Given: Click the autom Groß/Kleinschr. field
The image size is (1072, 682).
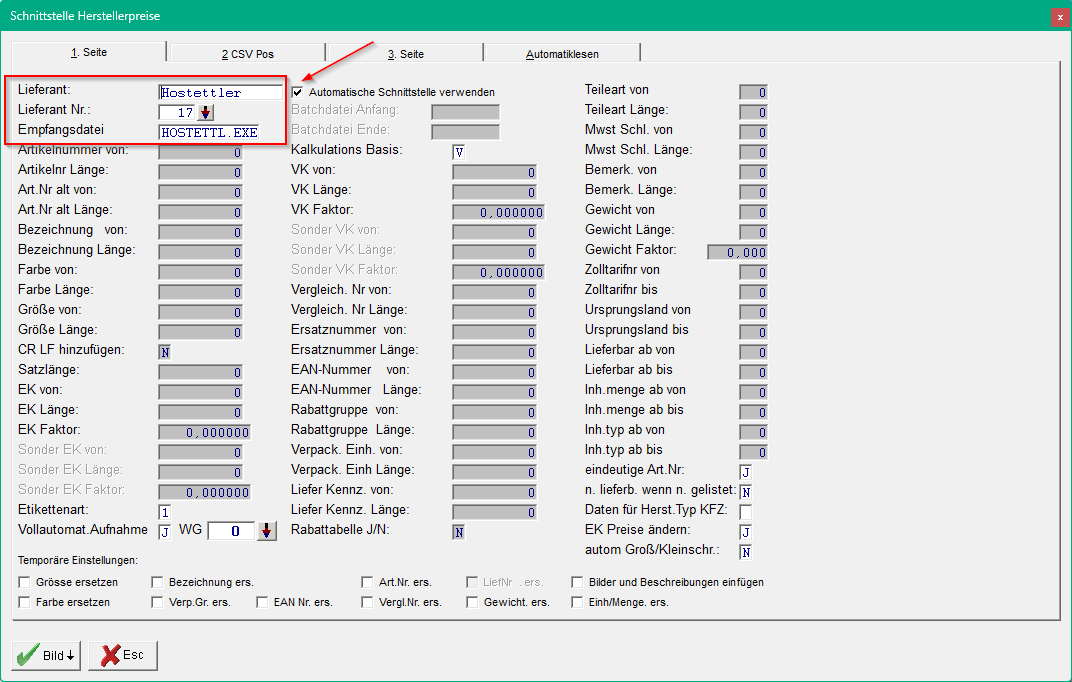Looking at the screenshot, I should pos(746,552).
